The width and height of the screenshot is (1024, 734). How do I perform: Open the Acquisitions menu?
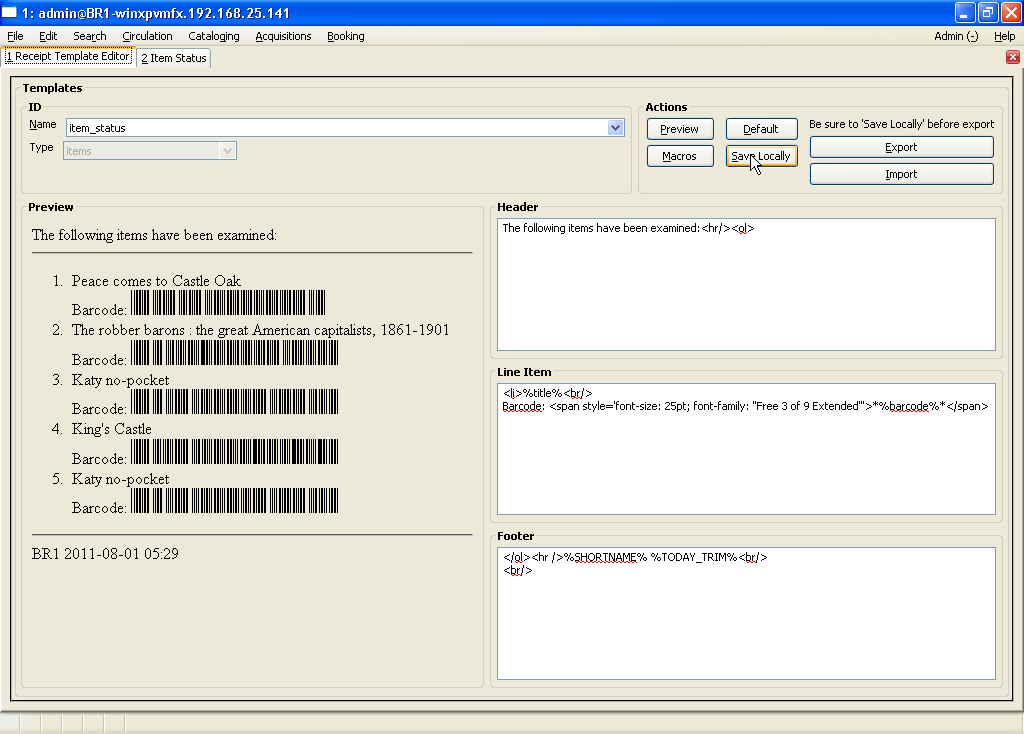[x=283, y=36]
